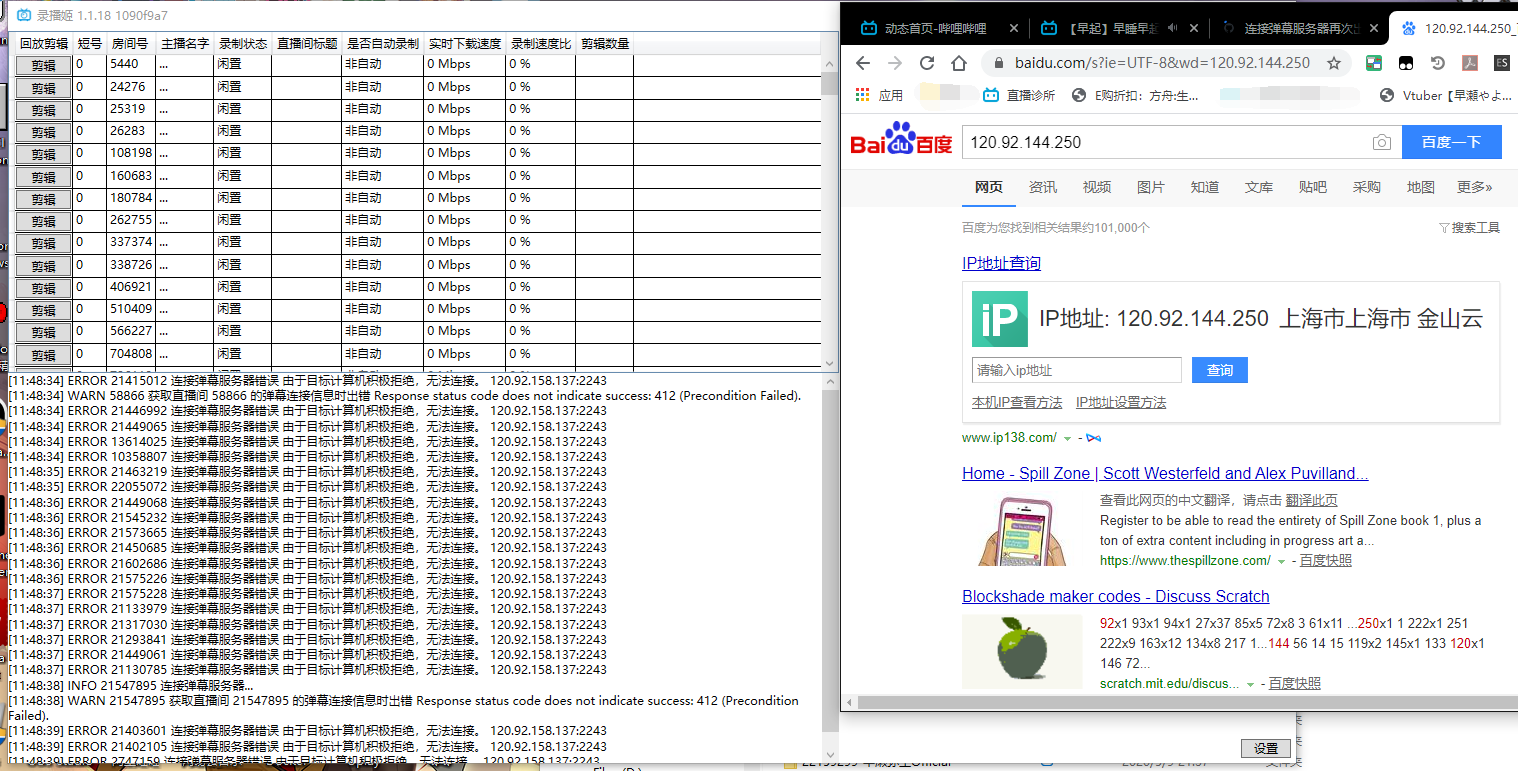Click the back navigation arrow in Chrome
This screenshot has width=1518, height=771.
tap(862, 62)
